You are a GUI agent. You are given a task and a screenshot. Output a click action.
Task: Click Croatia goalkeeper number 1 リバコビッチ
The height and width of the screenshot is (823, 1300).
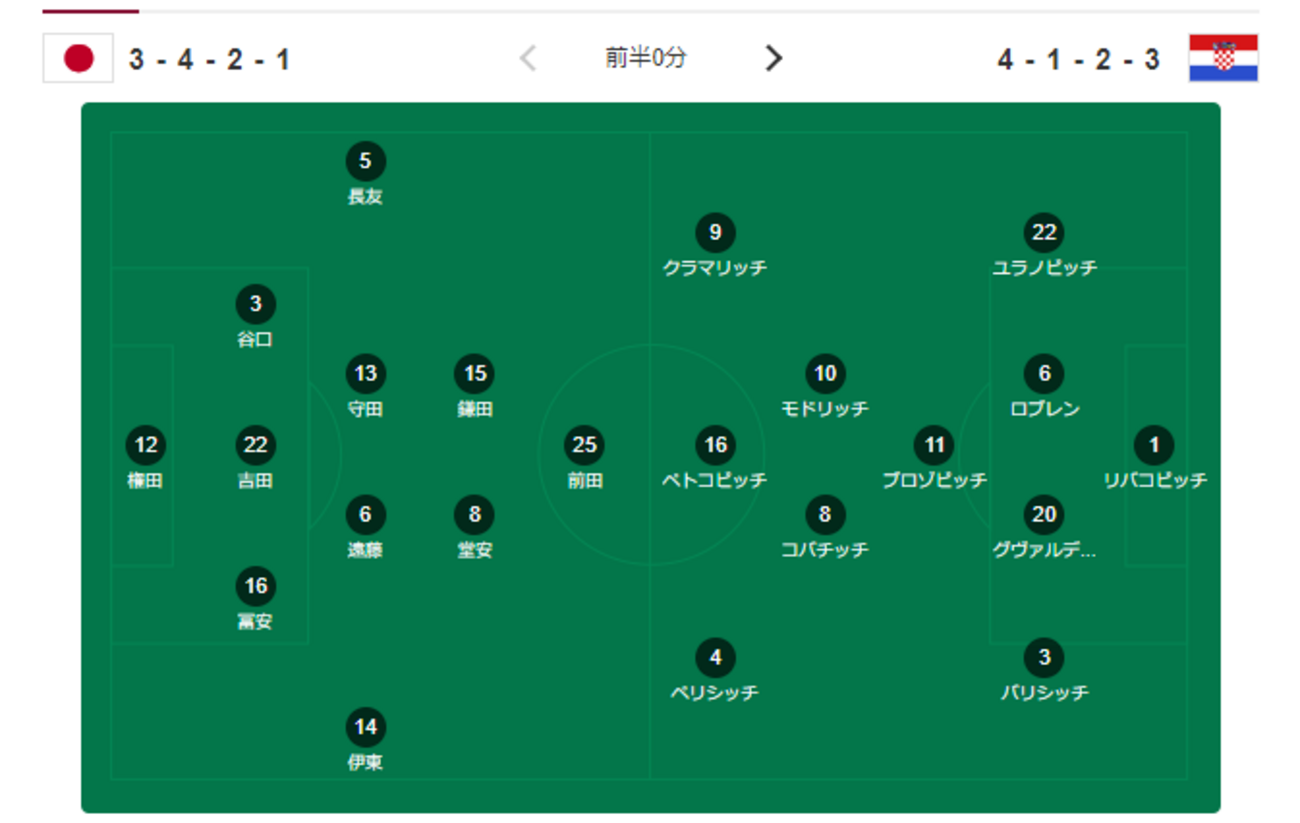pyautogui.click(x=1154, y=445)
